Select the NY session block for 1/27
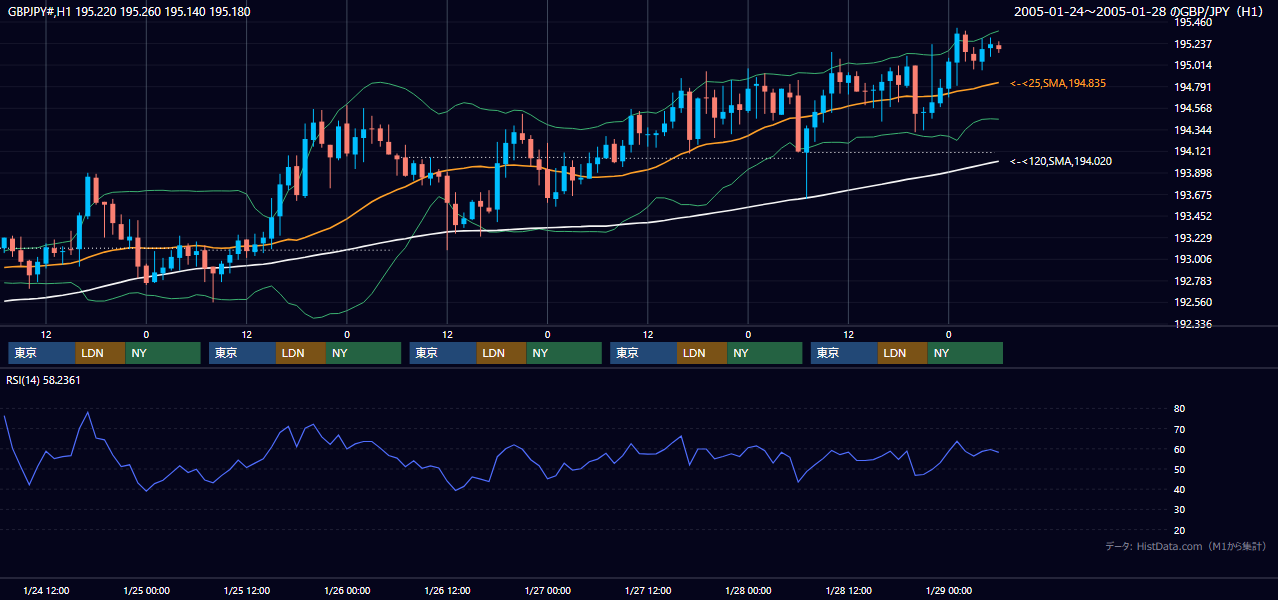 (765, 353)
